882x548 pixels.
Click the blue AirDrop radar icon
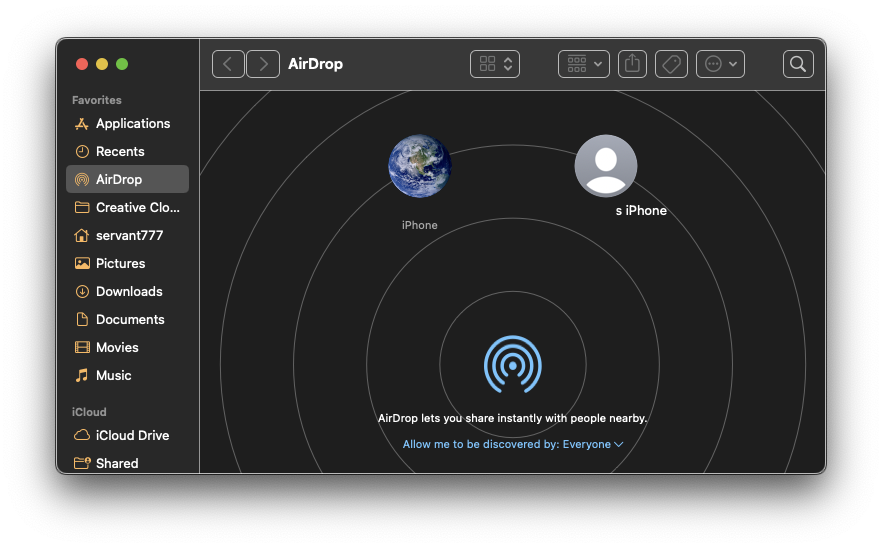(x=512, y=365)
